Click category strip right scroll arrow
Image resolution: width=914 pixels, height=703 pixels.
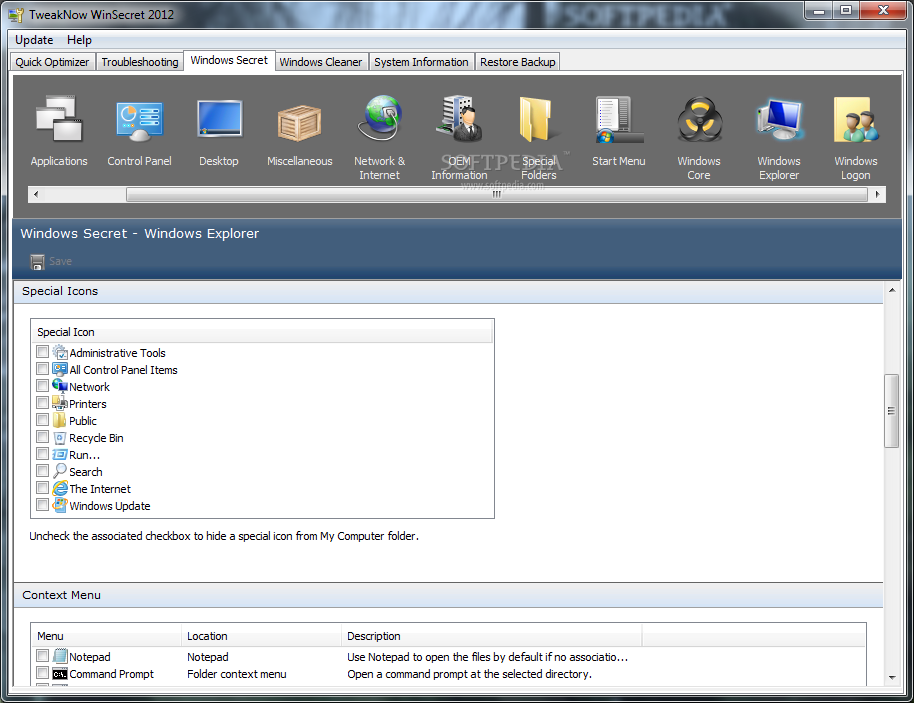(x=877, y=194)
